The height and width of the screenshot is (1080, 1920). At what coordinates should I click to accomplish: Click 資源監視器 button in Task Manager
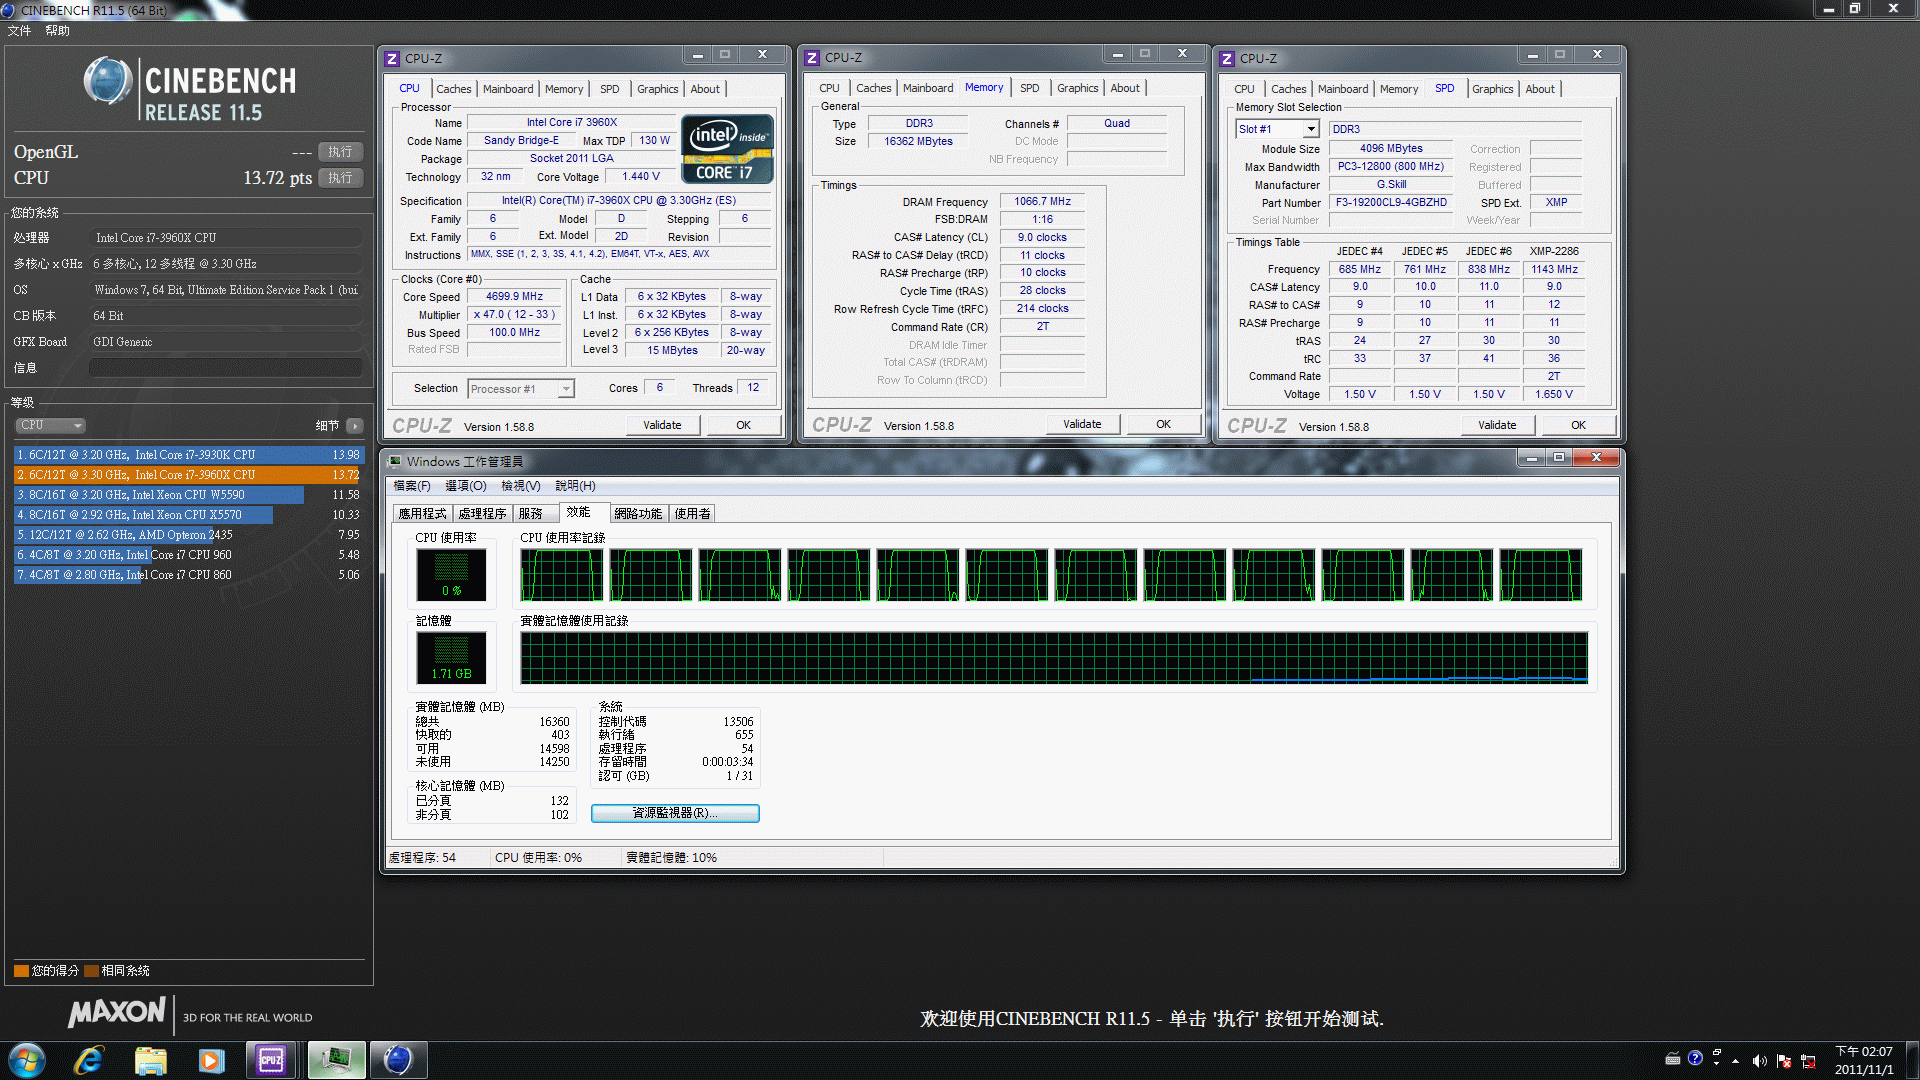point(675,812)
